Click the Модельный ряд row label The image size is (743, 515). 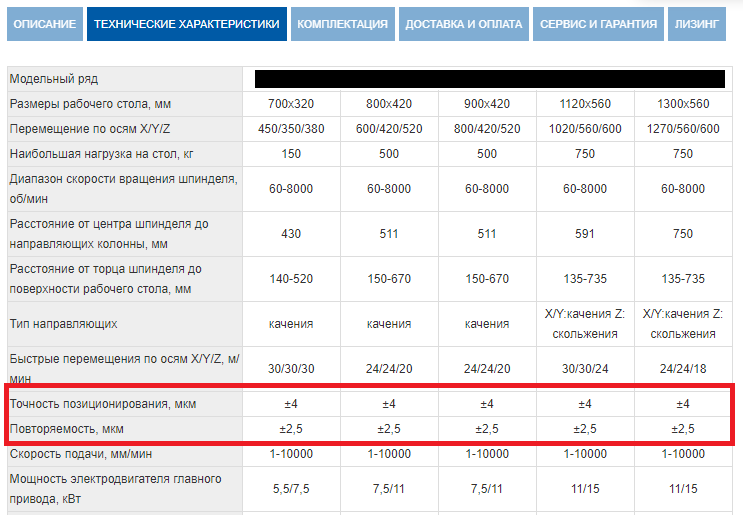click(54, 79)
